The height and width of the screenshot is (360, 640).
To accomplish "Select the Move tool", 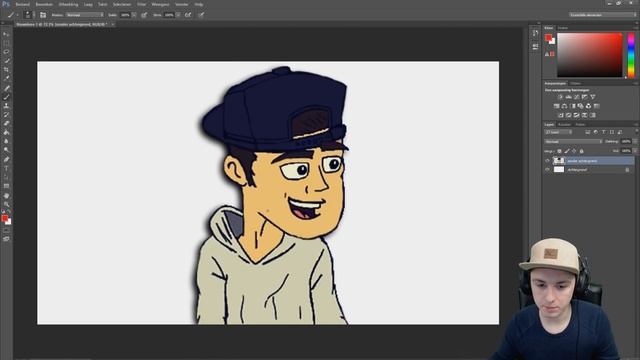I will [6, 34].
